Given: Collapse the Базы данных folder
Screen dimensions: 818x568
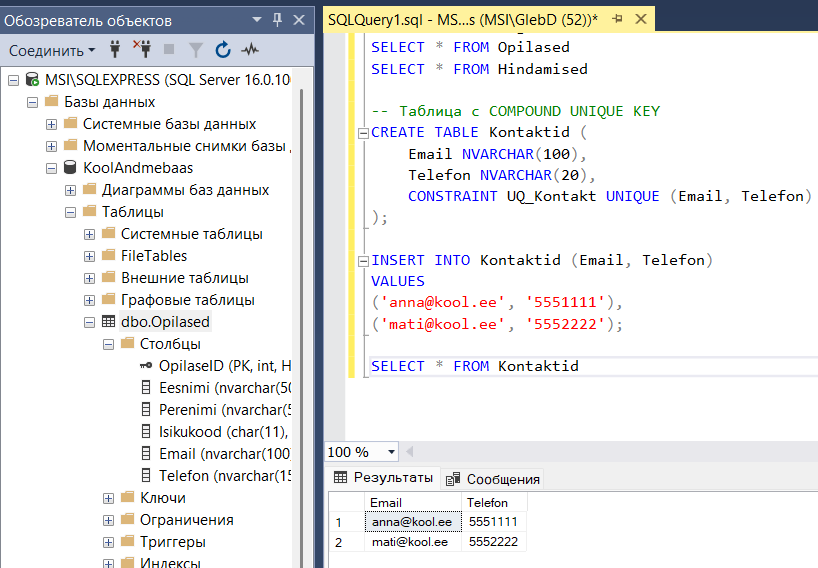Looking at the screenshot, I should click(x=32, y=102).
